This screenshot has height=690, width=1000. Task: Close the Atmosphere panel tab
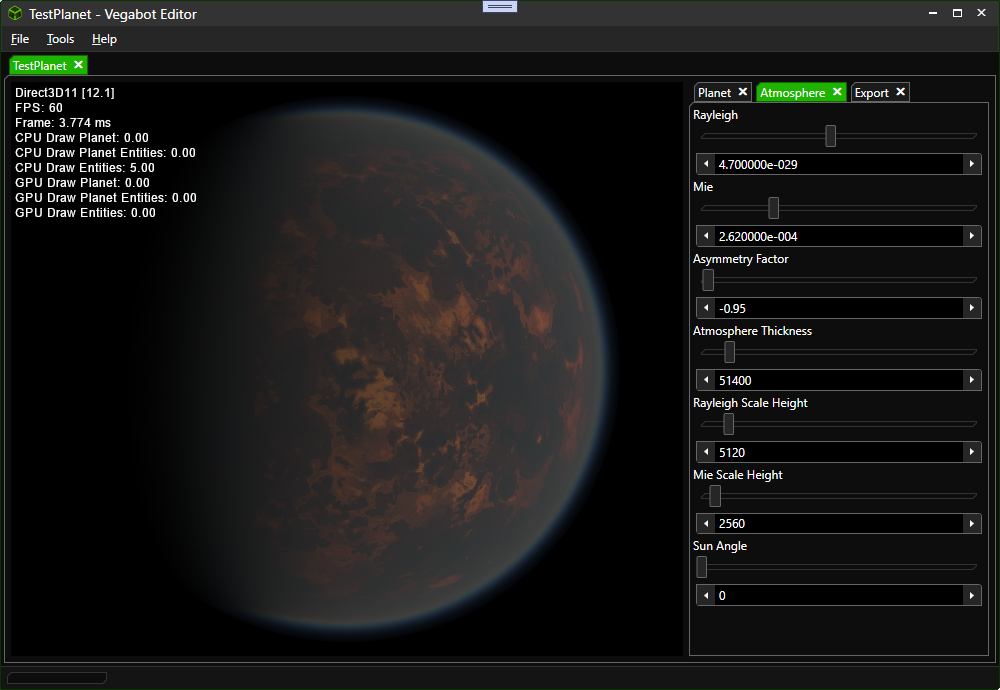[837, 92]
